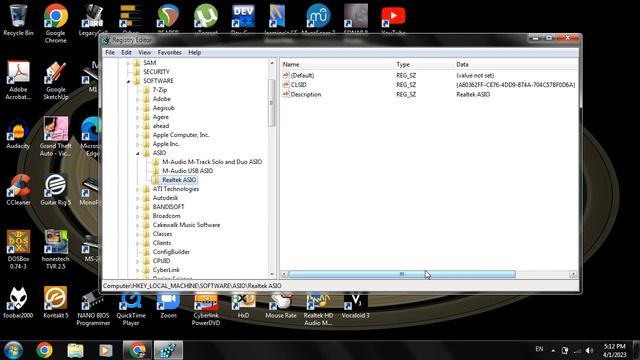Viewport: 640px width, 360px height.
Task: Launch CCleaner desktop shortcut
Action: click(x=18, y=189)
